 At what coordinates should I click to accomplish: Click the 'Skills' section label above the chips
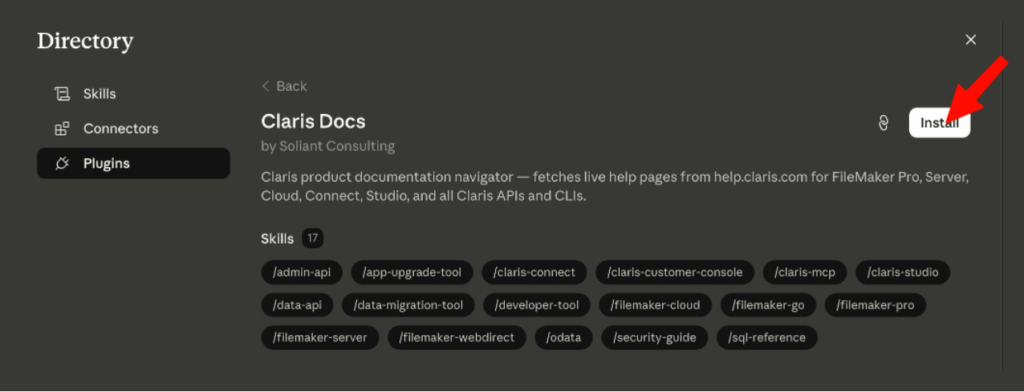278,238
